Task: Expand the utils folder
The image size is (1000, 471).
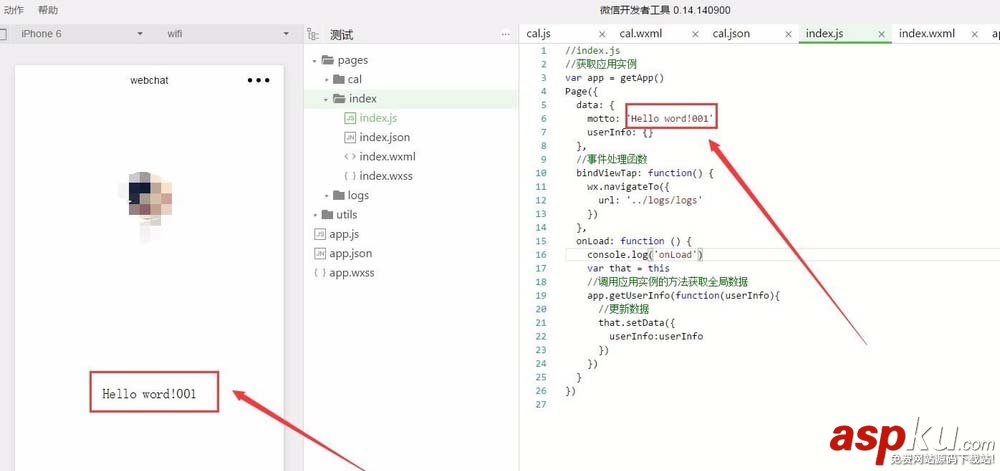Action: point(315,215)
